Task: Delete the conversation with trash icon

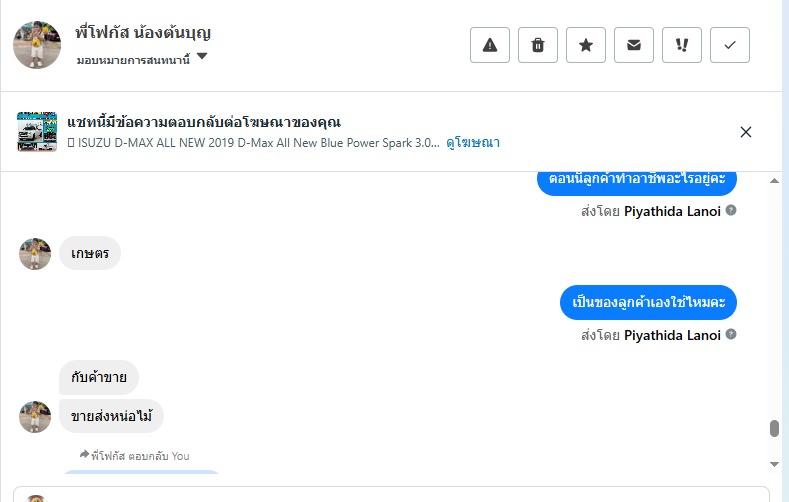Action: 538,45
